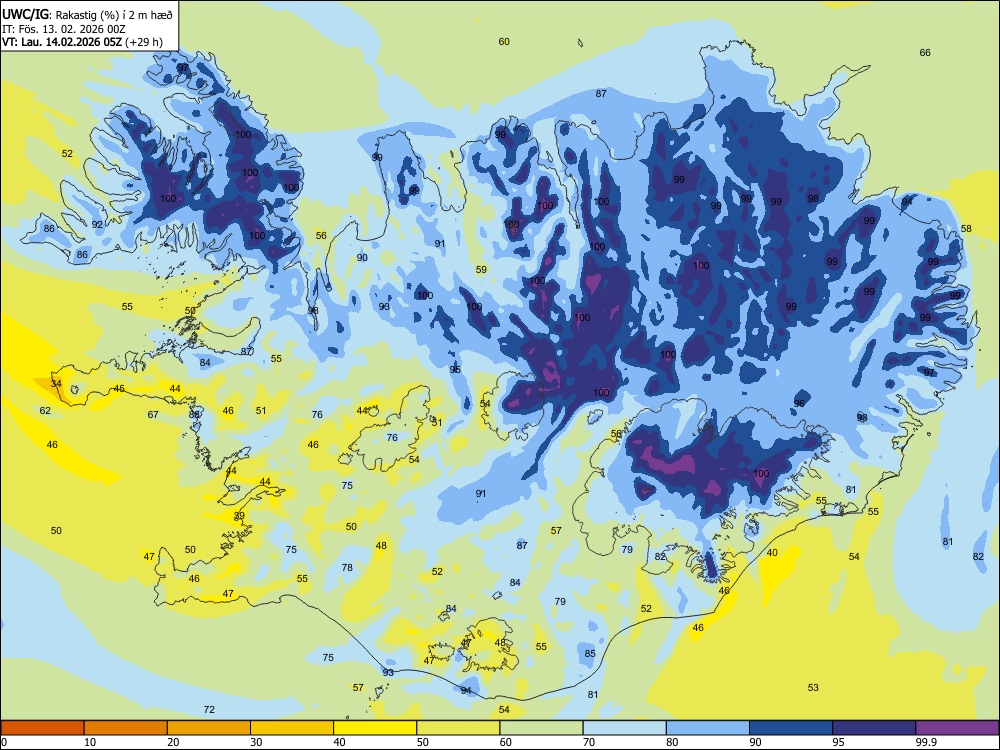Pick the 95–99.9 indigo legend swatch
This screenshot has width=1000, height=750.
coord(874,728)
